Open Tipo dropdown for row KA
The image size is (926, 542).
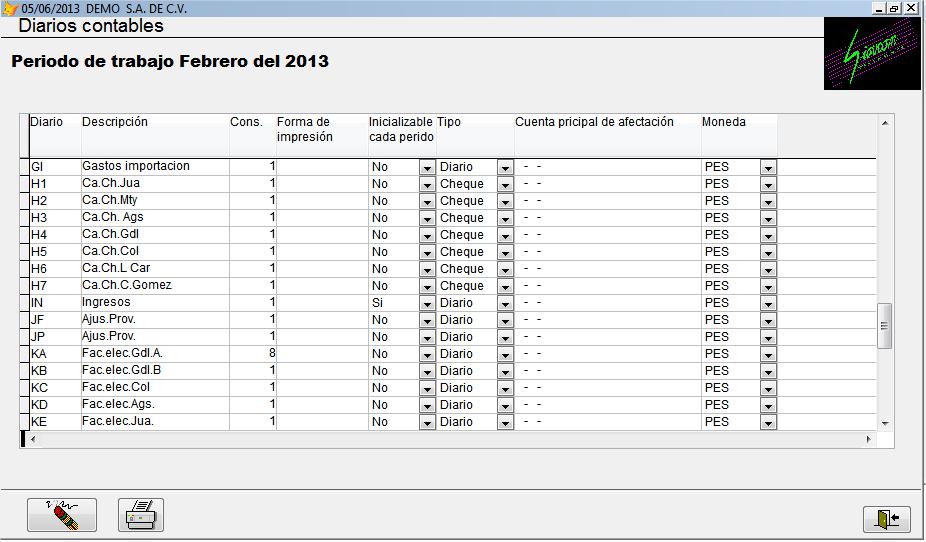[x=505, y=355]
